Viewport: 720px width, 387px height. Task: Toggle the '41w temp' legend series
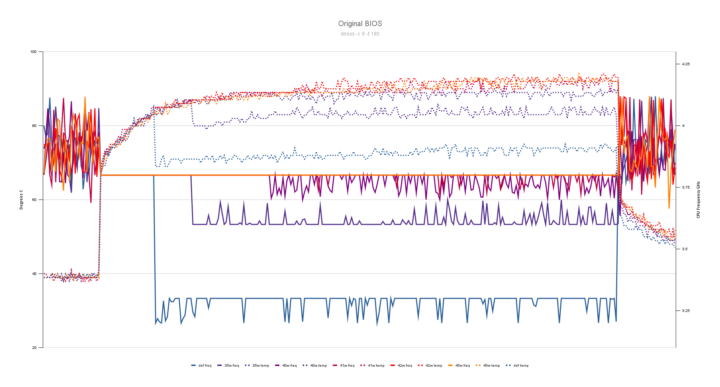tap(372, 365)
